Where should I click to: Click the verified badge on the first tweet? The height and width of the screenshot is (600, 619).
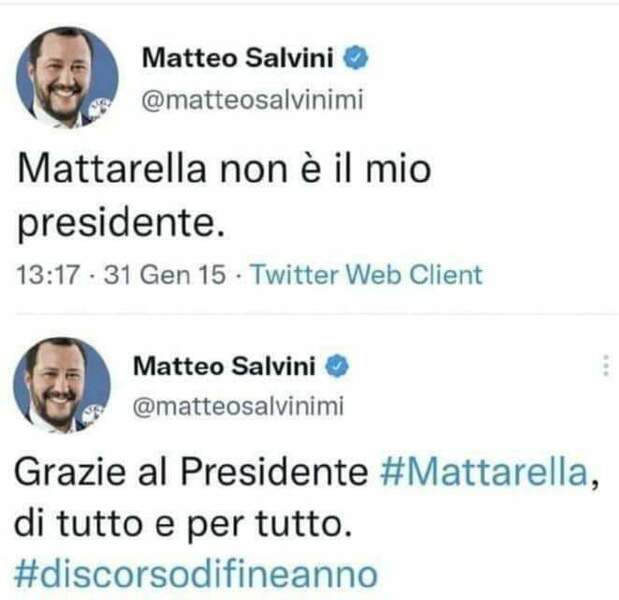(x=357, y=58)
